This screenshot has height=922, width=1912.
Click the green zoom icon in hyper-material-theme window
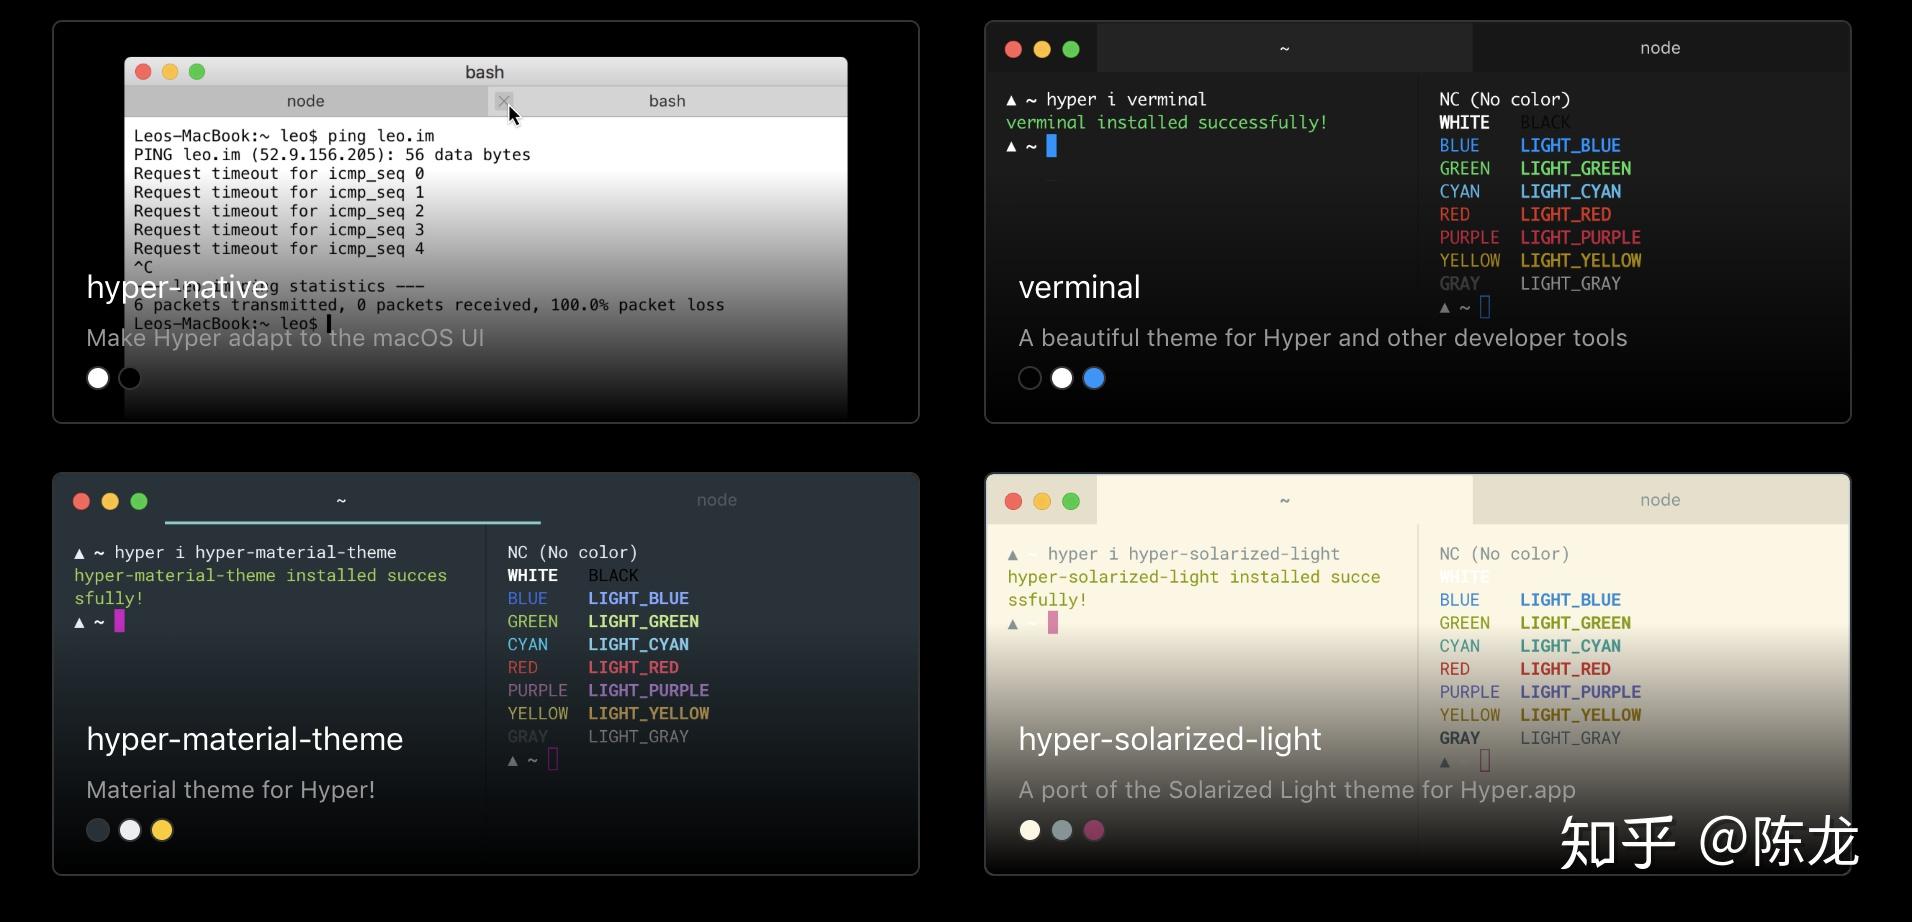(x=139, y=501)
